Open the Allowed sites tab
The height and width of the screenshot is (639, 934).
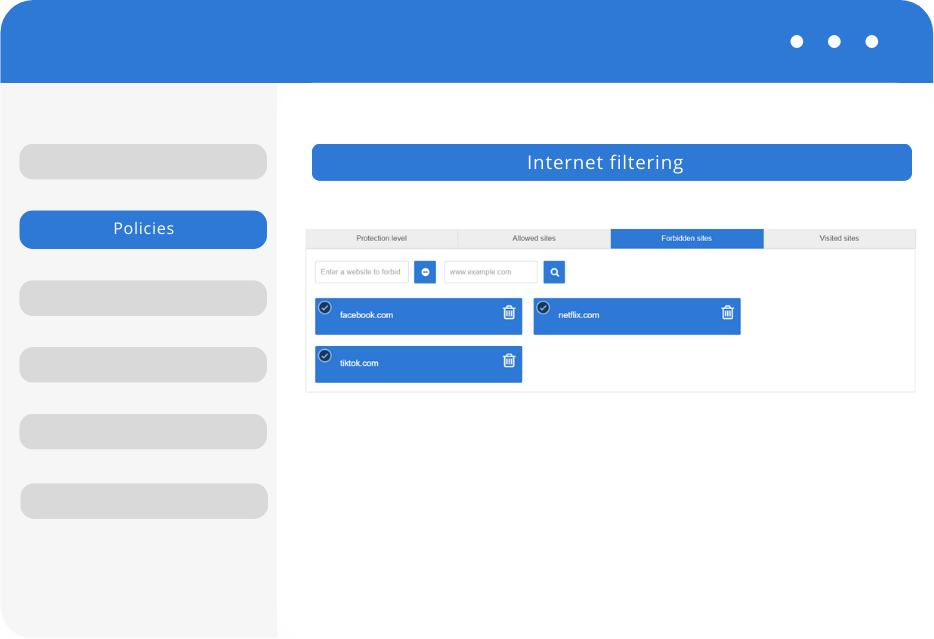534,239
